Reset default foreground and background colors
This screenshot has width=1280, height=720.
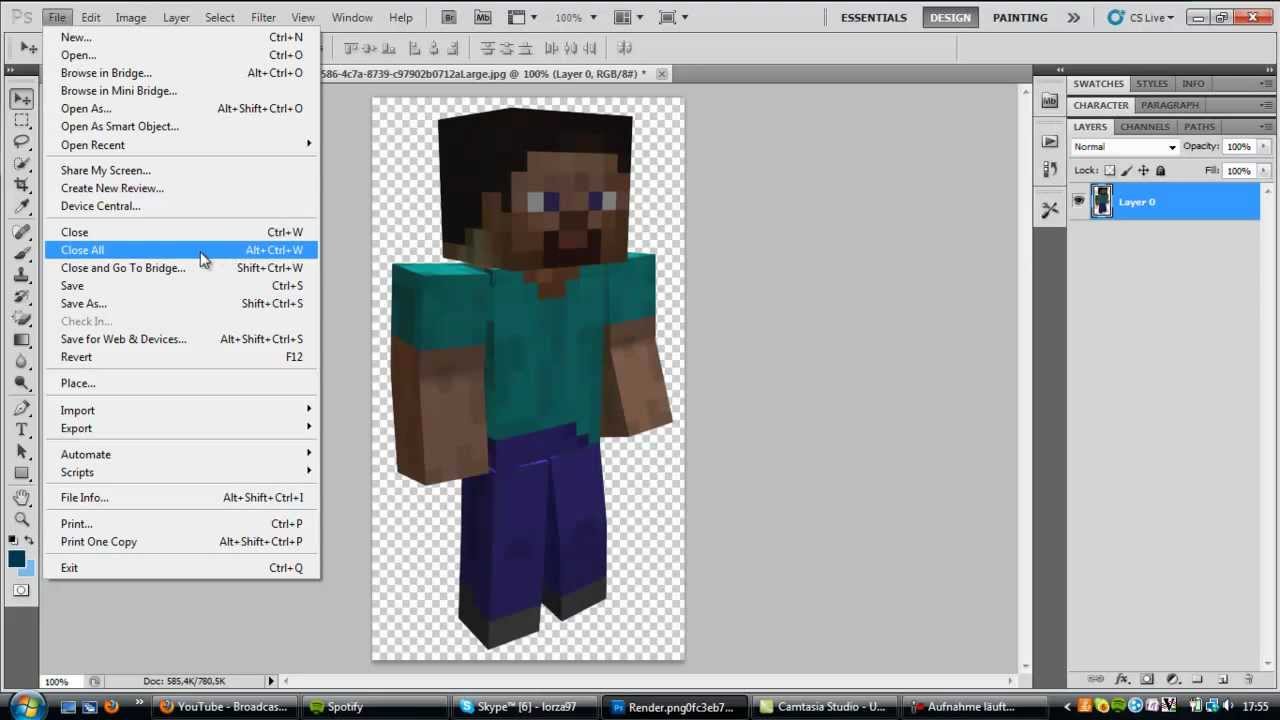click(x=13, y=541)
